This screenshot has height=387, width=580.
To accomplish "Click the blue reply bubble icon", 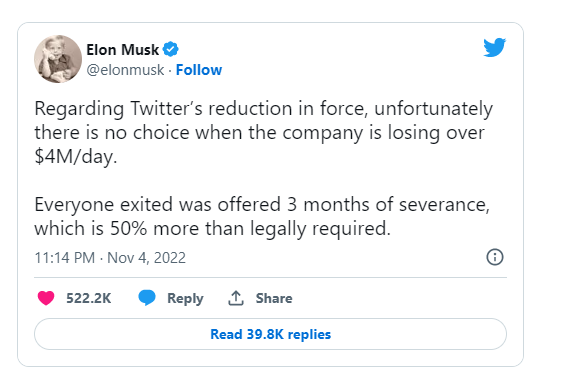I will [x=147, y=298].
